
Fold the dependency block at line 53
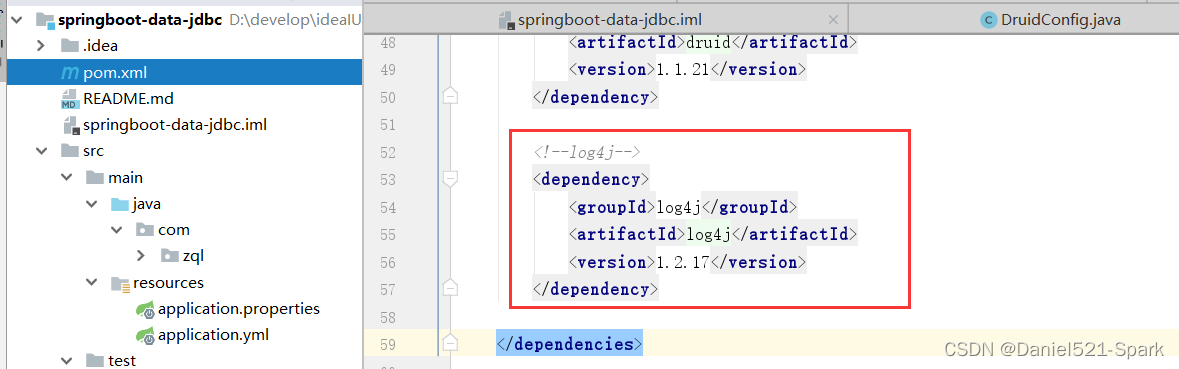450,178
